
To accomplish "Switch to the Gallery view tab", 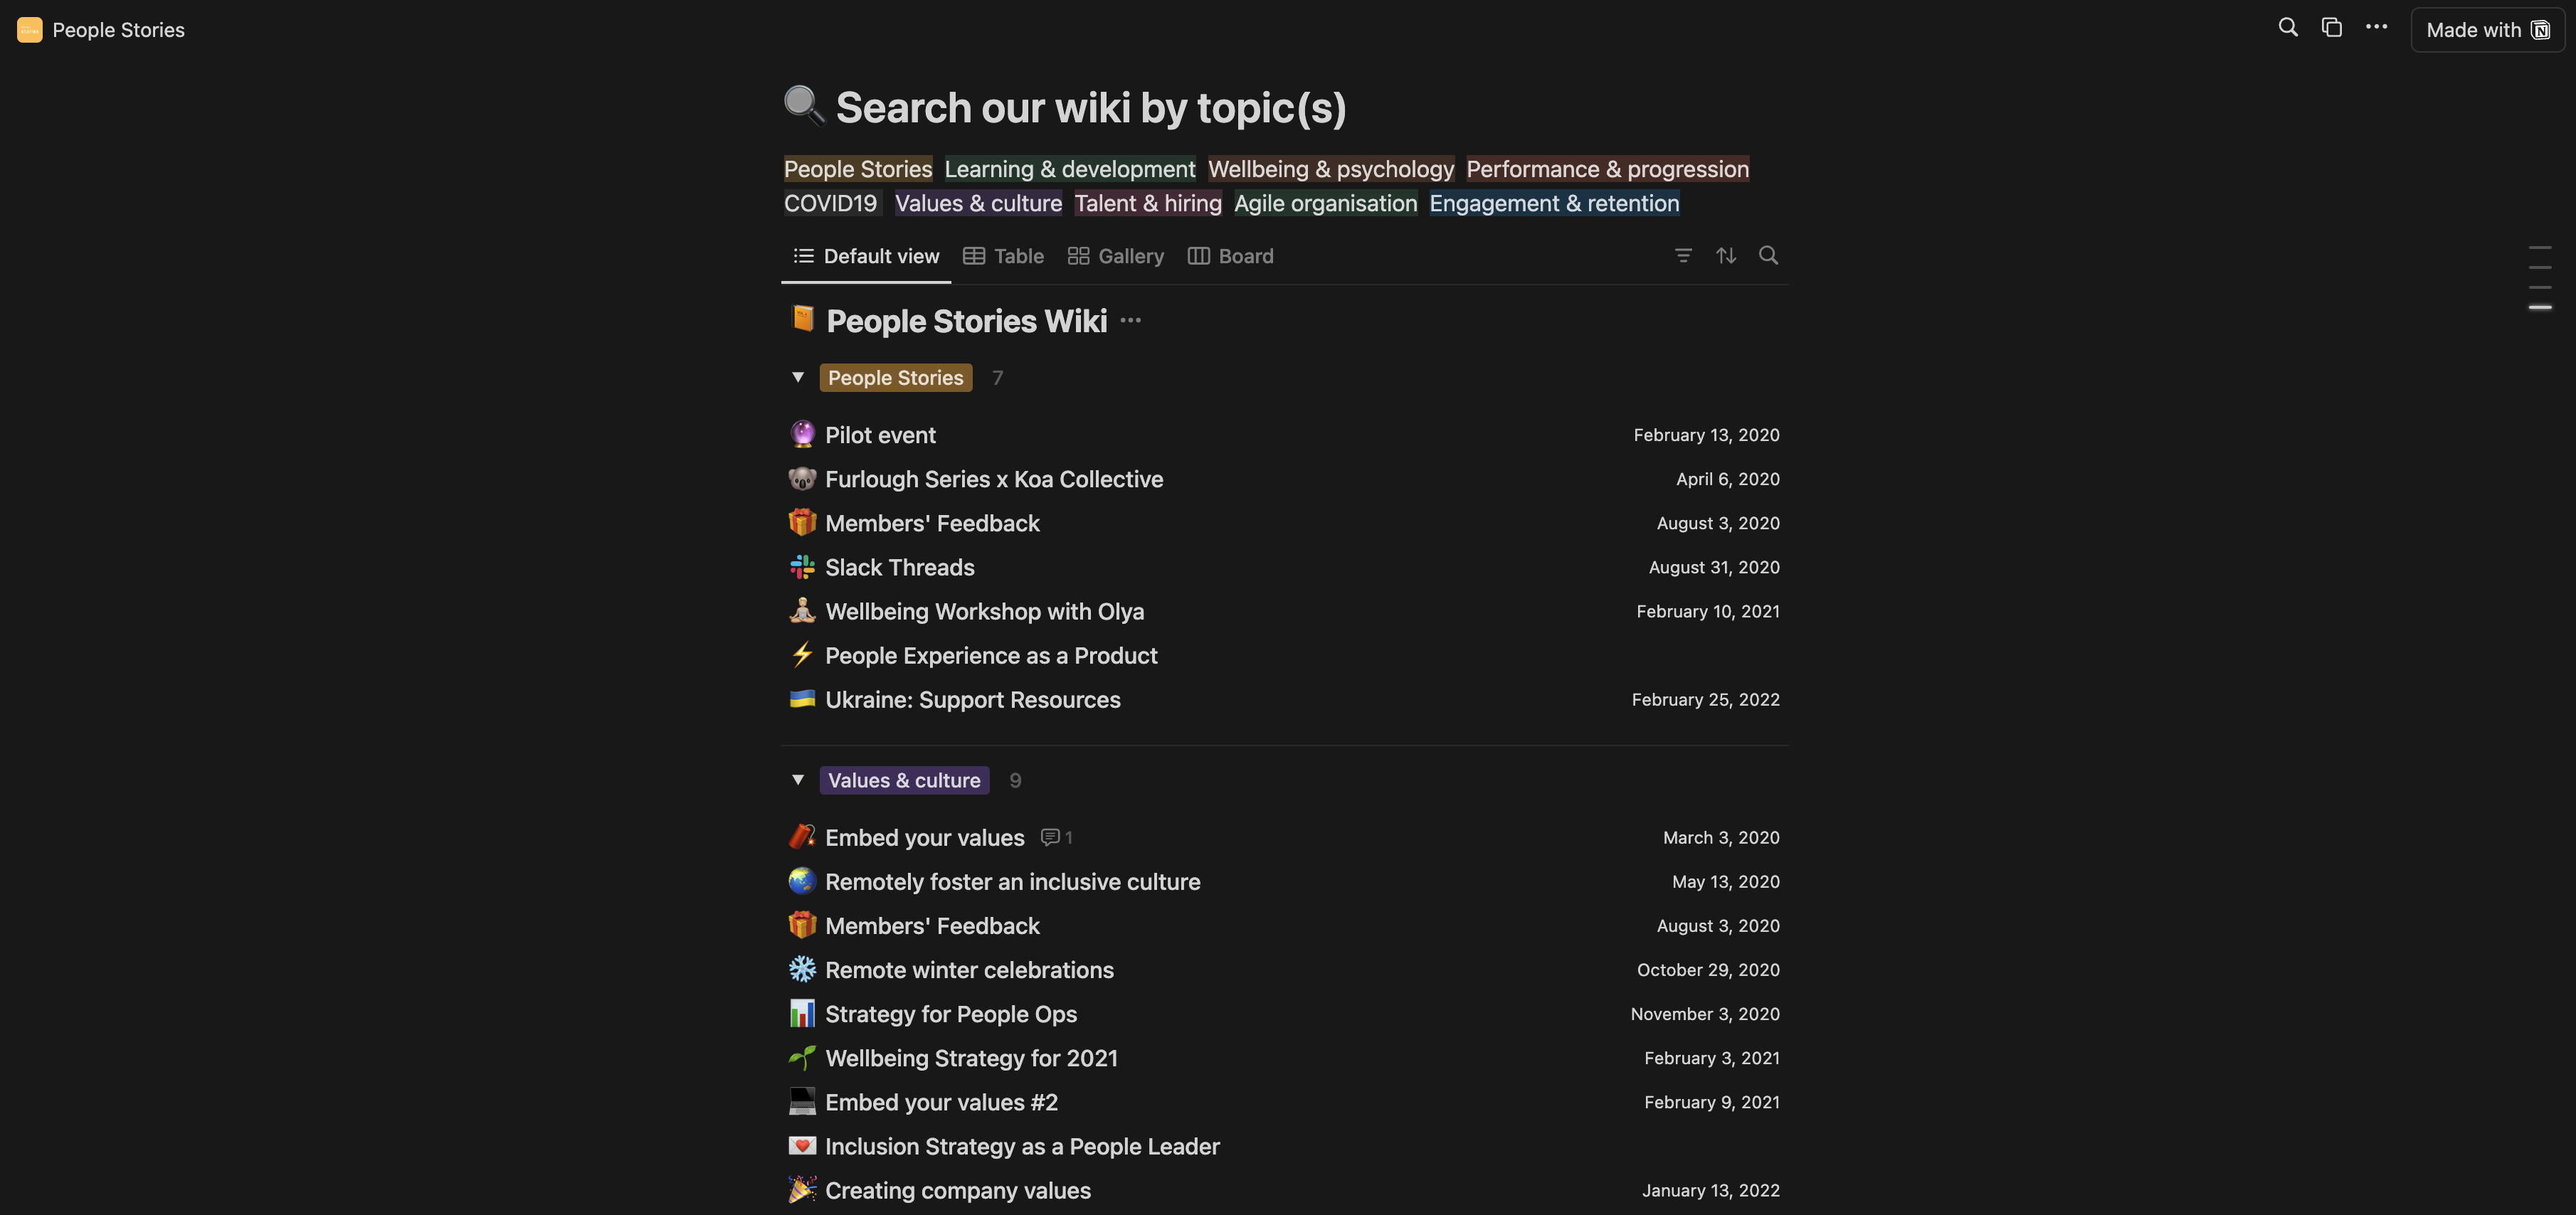I will (1116, 256).
